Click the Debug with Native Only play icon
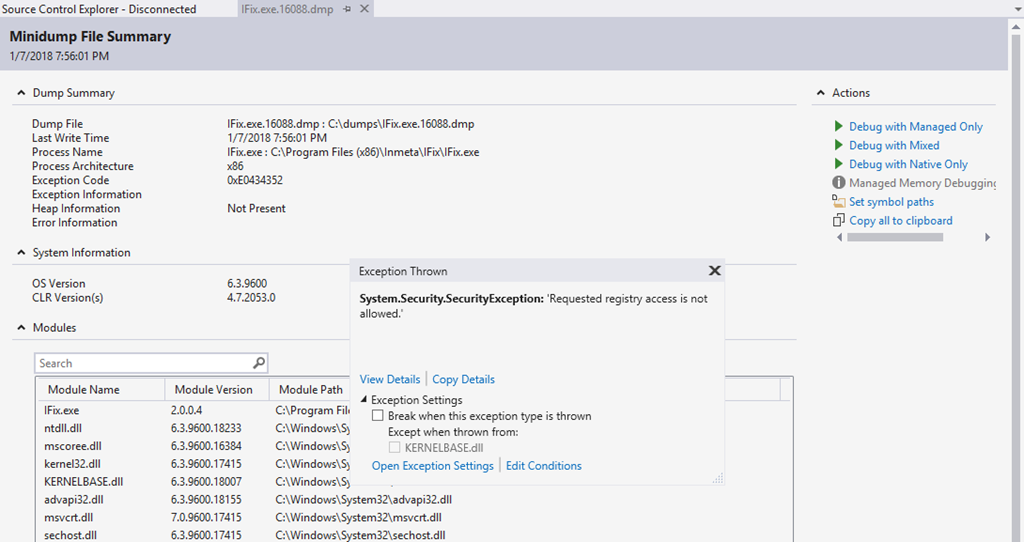The height and width of the screenshot is (542, 1024). [839, 164]
